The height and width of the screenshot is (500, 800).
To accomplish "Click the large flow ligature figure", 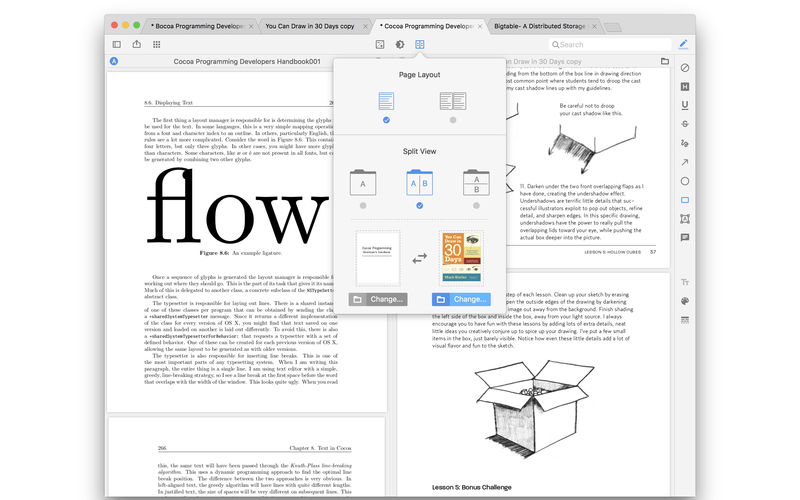I will [238, 207].
